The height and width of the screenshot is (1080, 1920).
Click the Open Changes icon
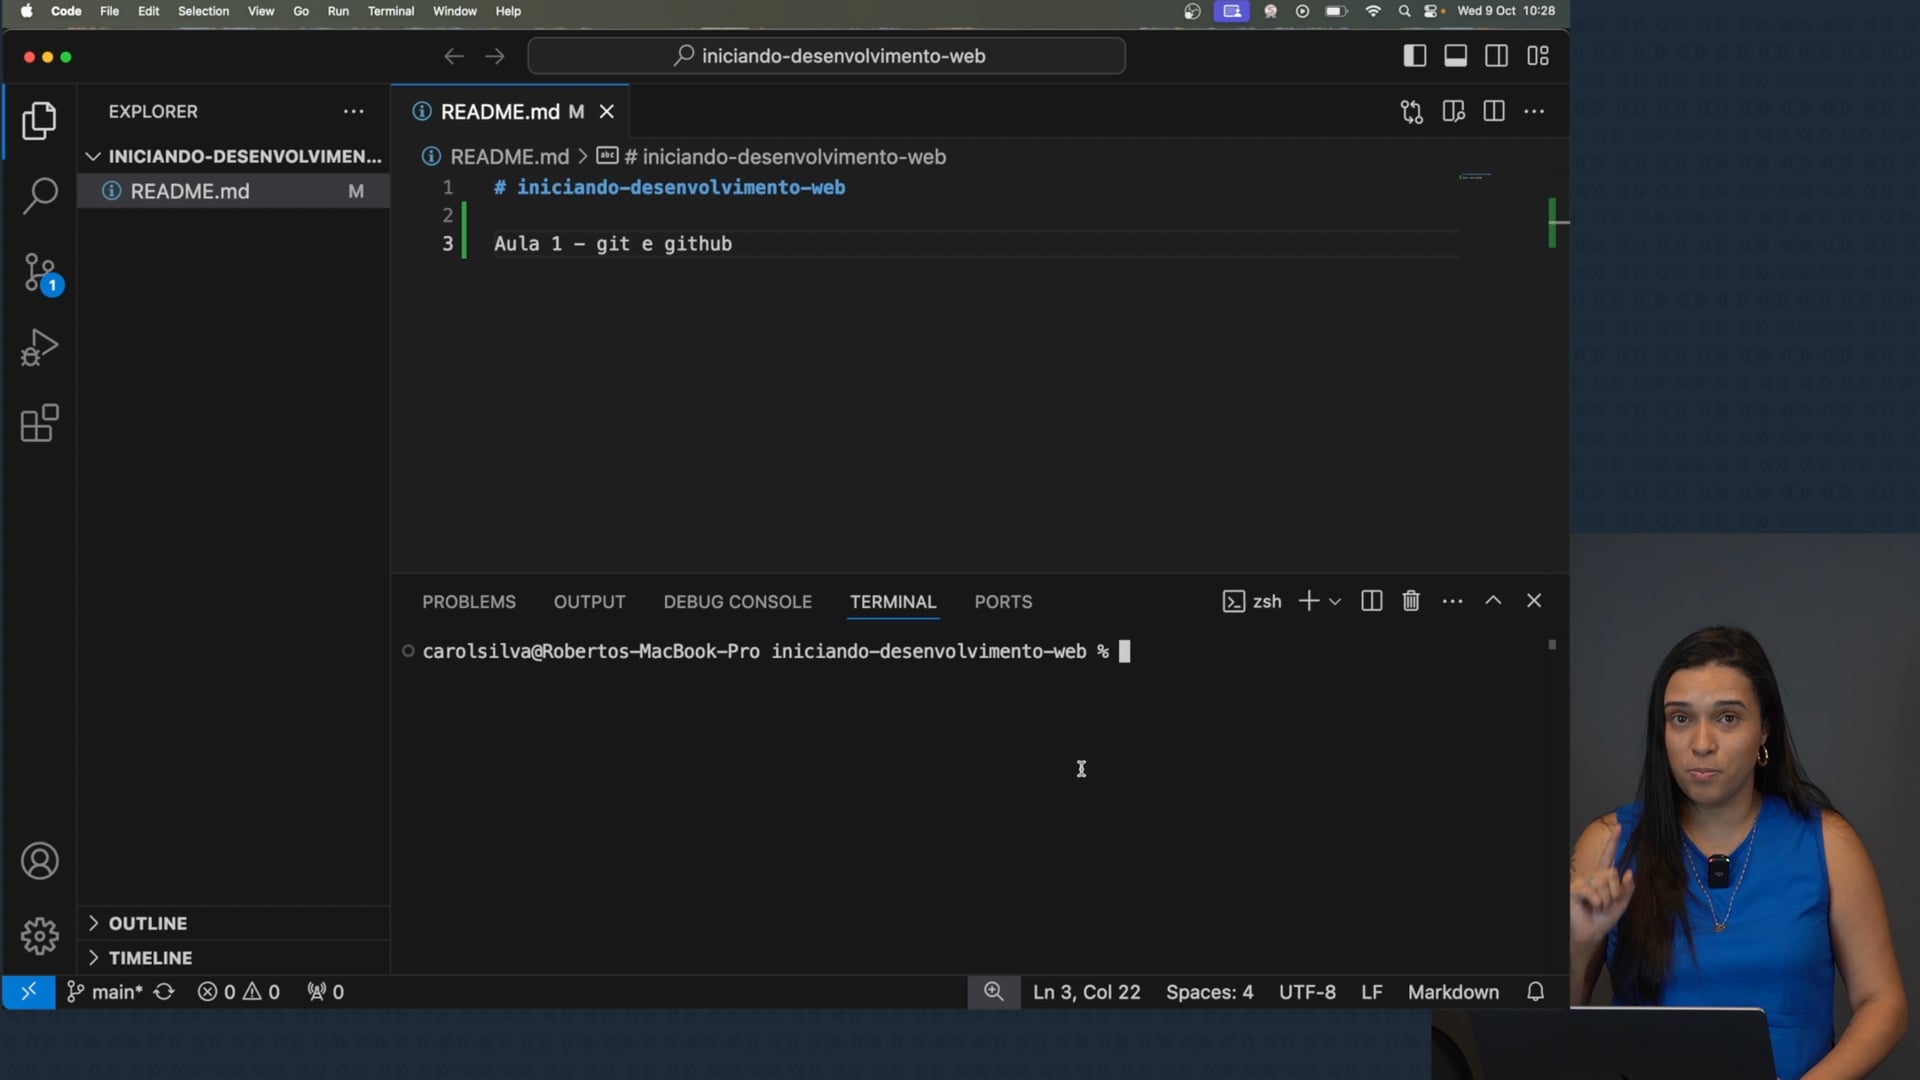point(1411,112)
